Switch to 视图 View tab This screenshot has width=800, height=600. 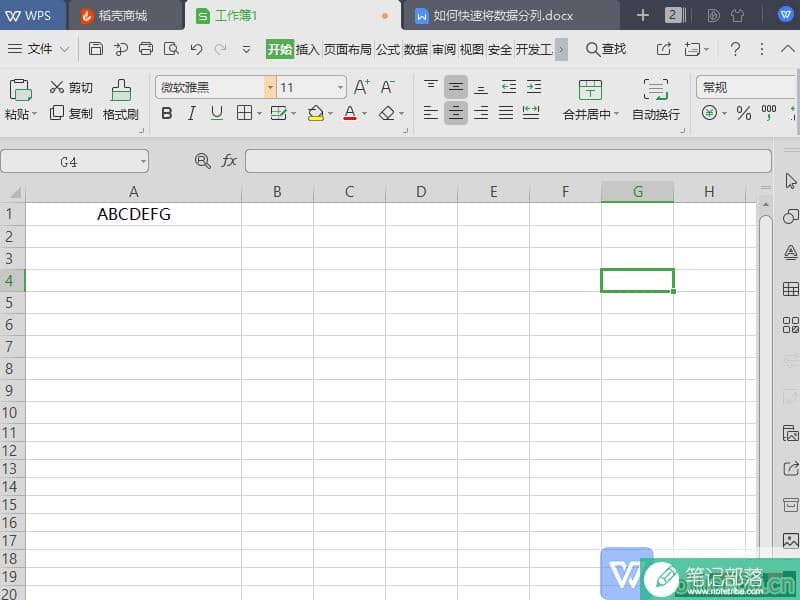[x=471, y=49]
